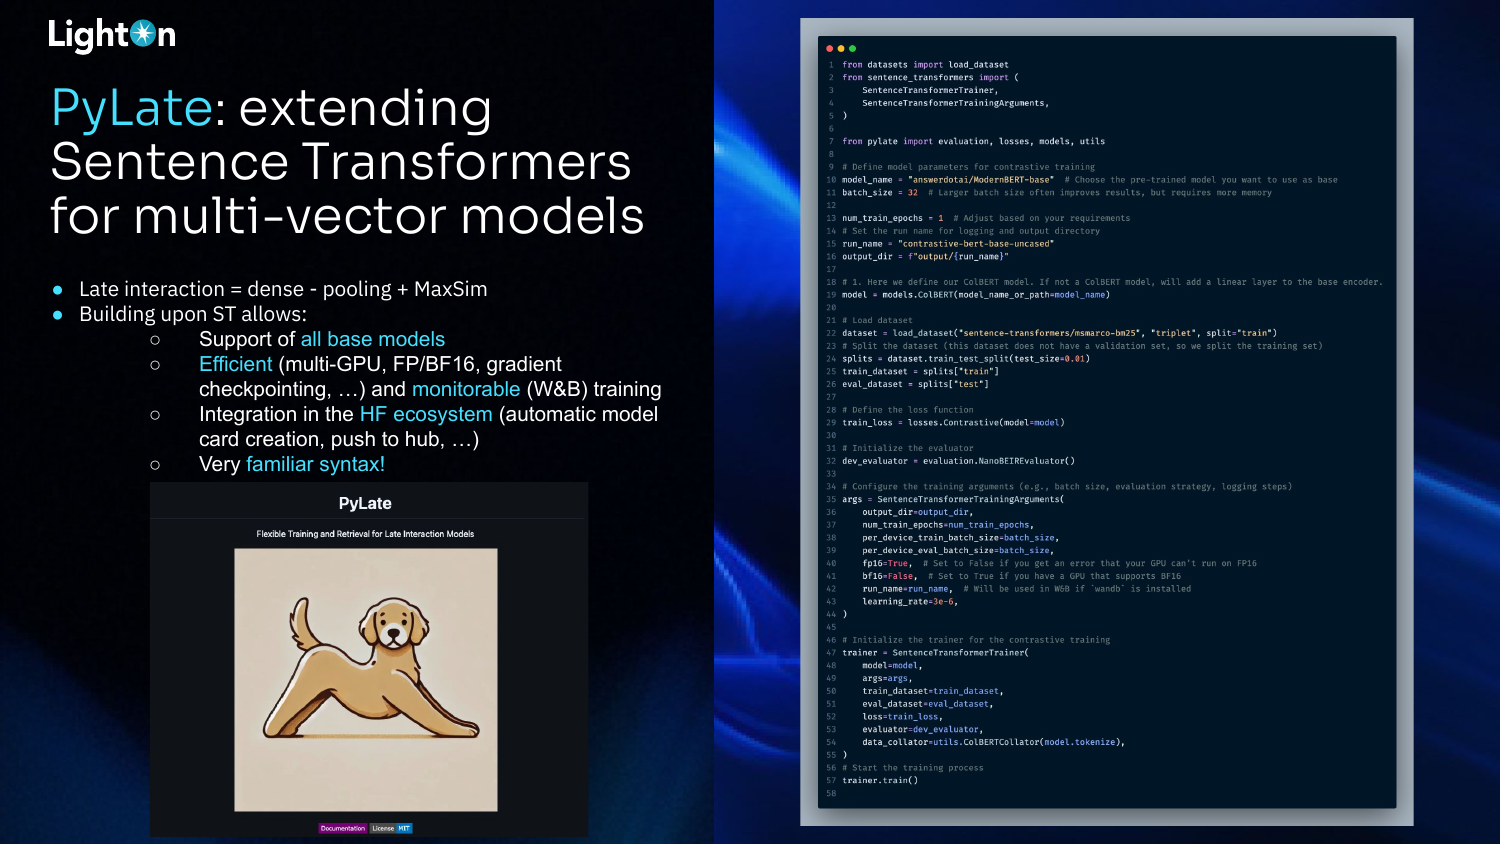The height and width of the screenshot is (844, 1500).
Task: Click the 'evaluator=dev_evaluator' code line
Action: [x=923, y=730]
